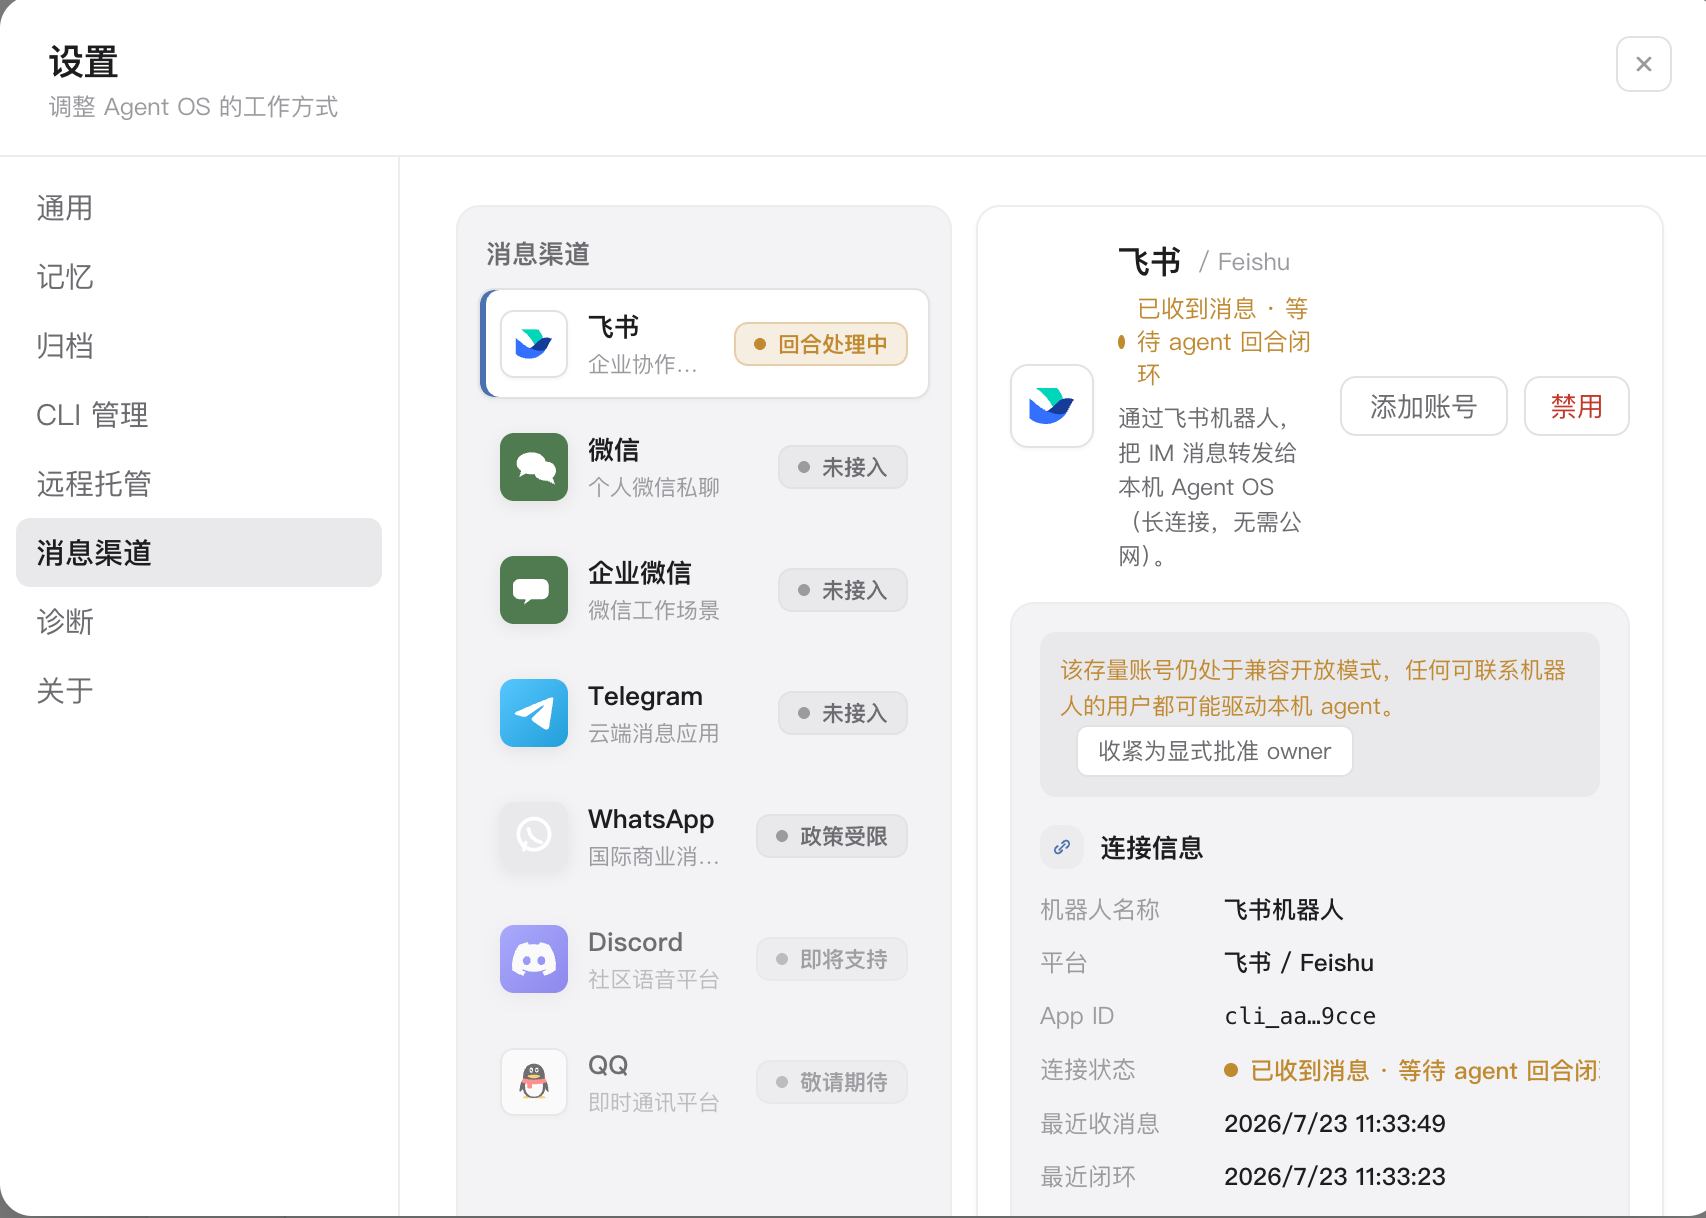Click the 机器人名称 value 飞书机器人
Image resolution: width=1706 pixels, height=1218 pixels.
[1284, 910]
